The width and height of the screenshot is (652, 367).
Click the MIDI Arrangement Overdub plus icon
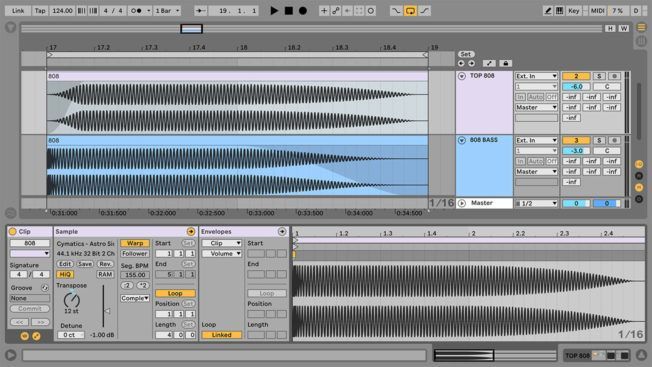(324, 11)
